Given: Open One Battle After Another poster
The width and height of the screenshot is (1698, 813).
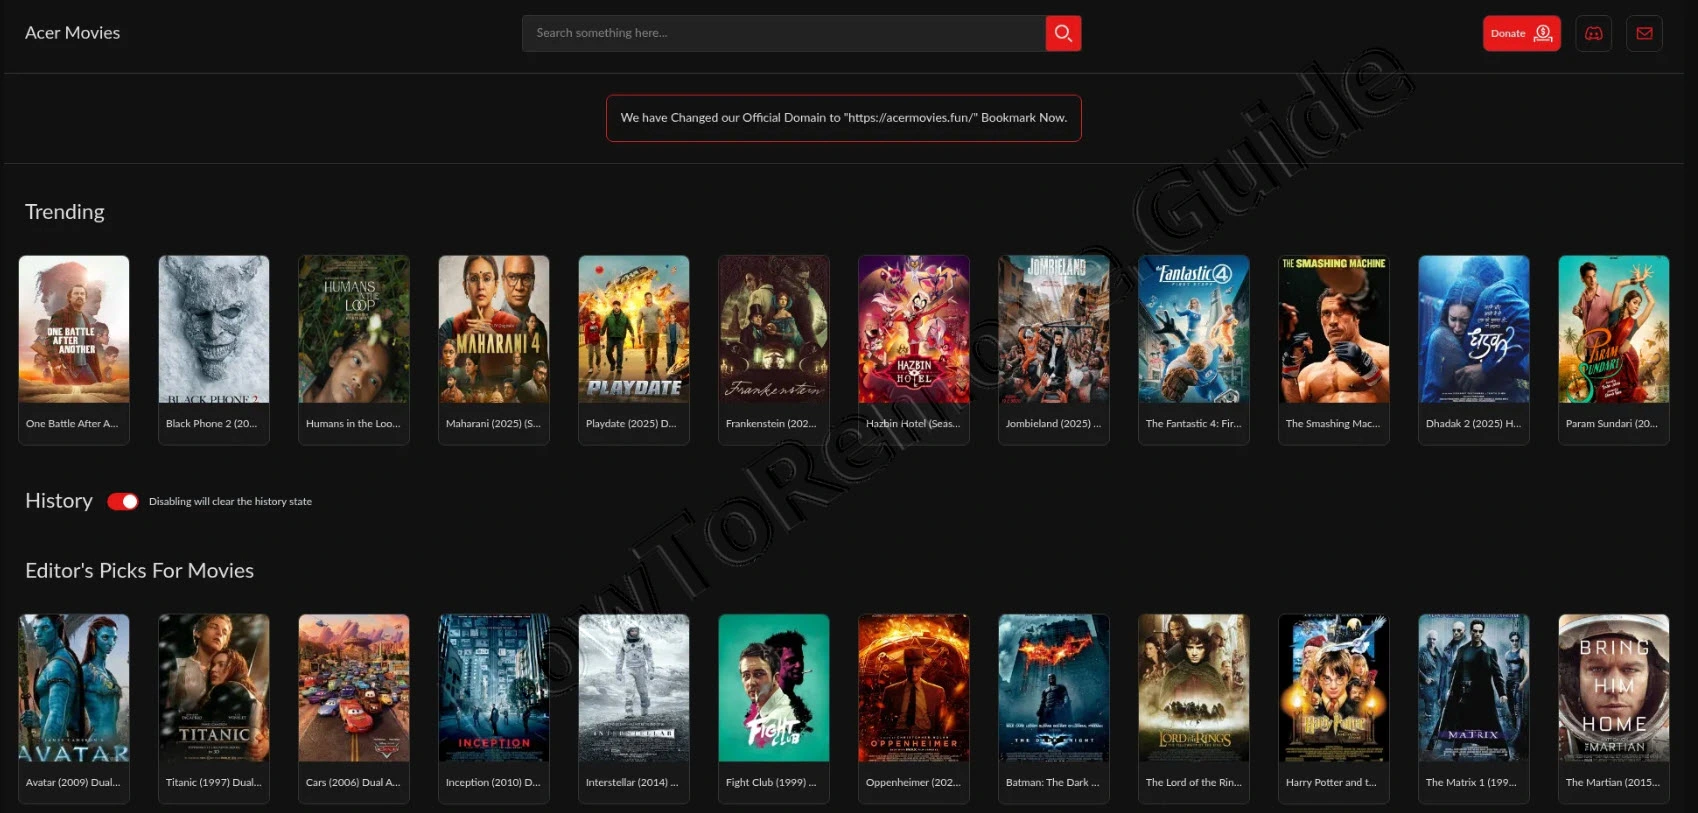Looking at the screenshot, I should point(74,329).
